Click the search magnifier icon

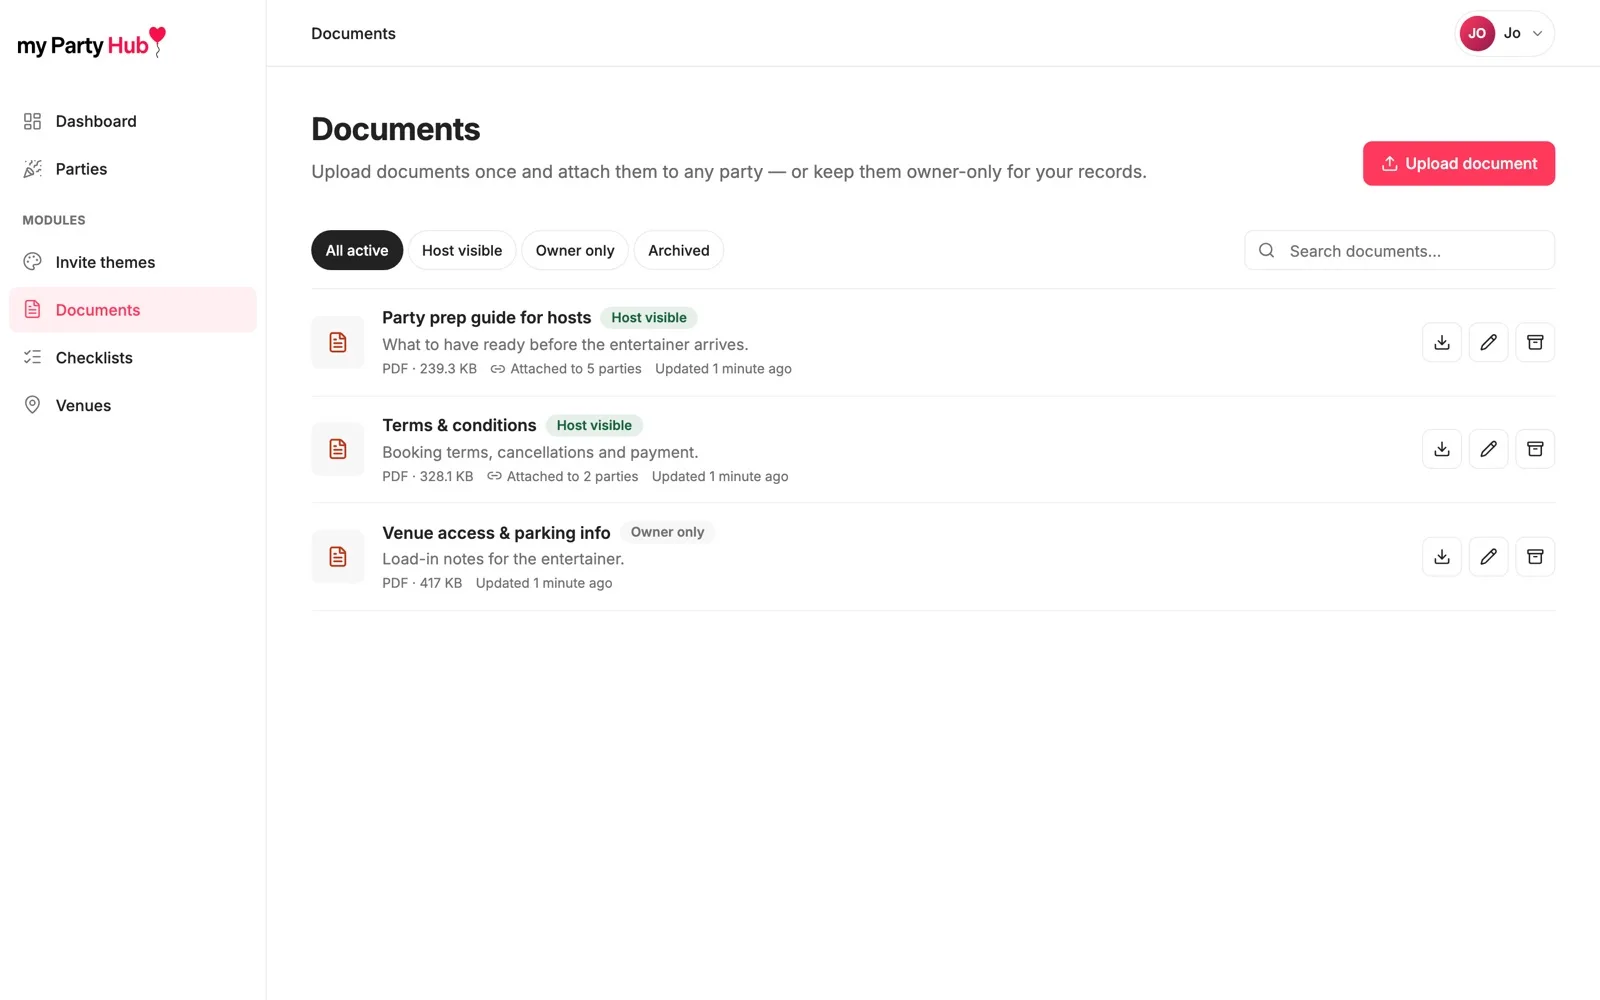[x=1266, y=250]
